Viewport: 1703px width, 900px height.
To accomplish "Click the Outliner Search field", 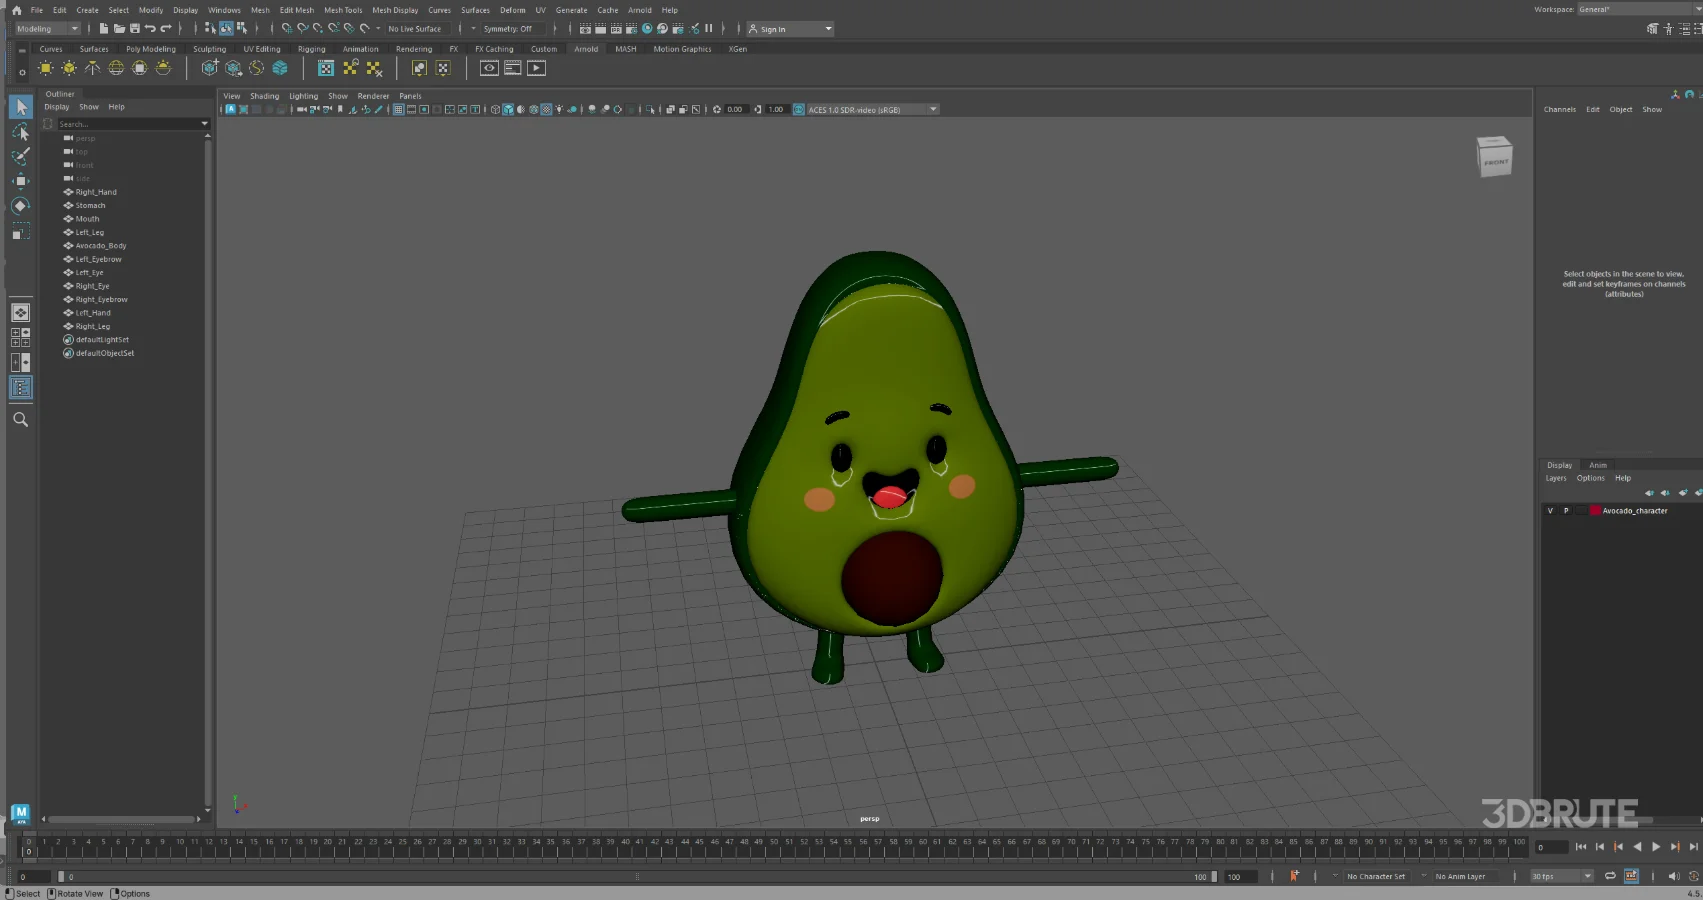I will [x=127, y=124].
